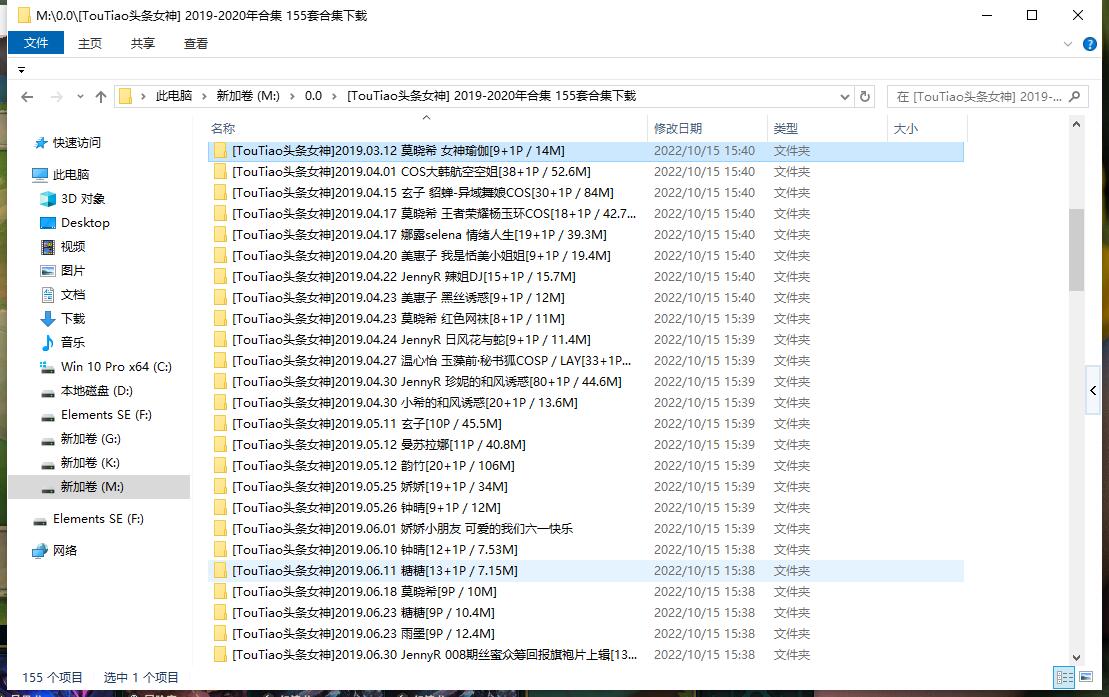Viewport: 1109px width, 697px height.
Task: Open the 查看 ribbon tab
Action: (196, 44)
